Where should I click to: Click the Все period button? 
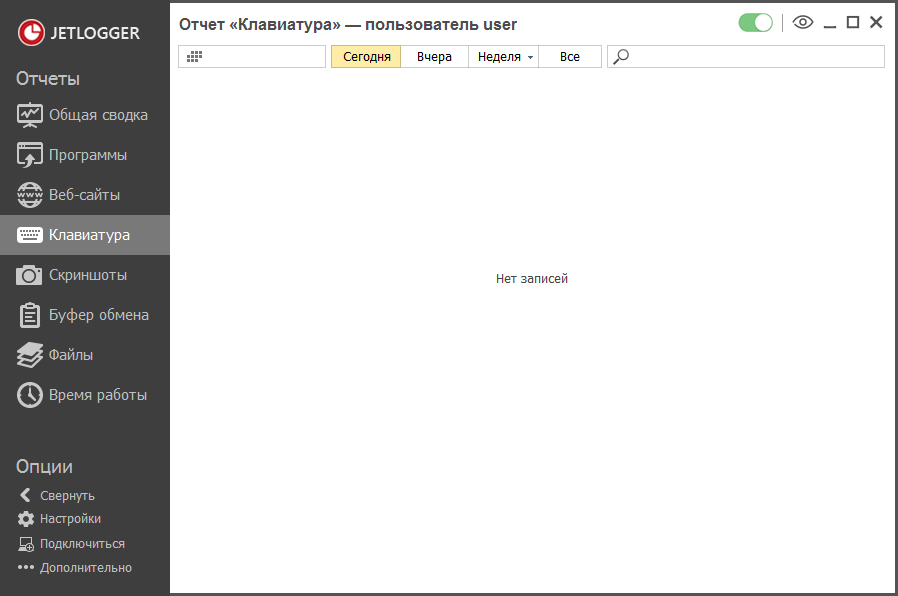tap(570, 57)
